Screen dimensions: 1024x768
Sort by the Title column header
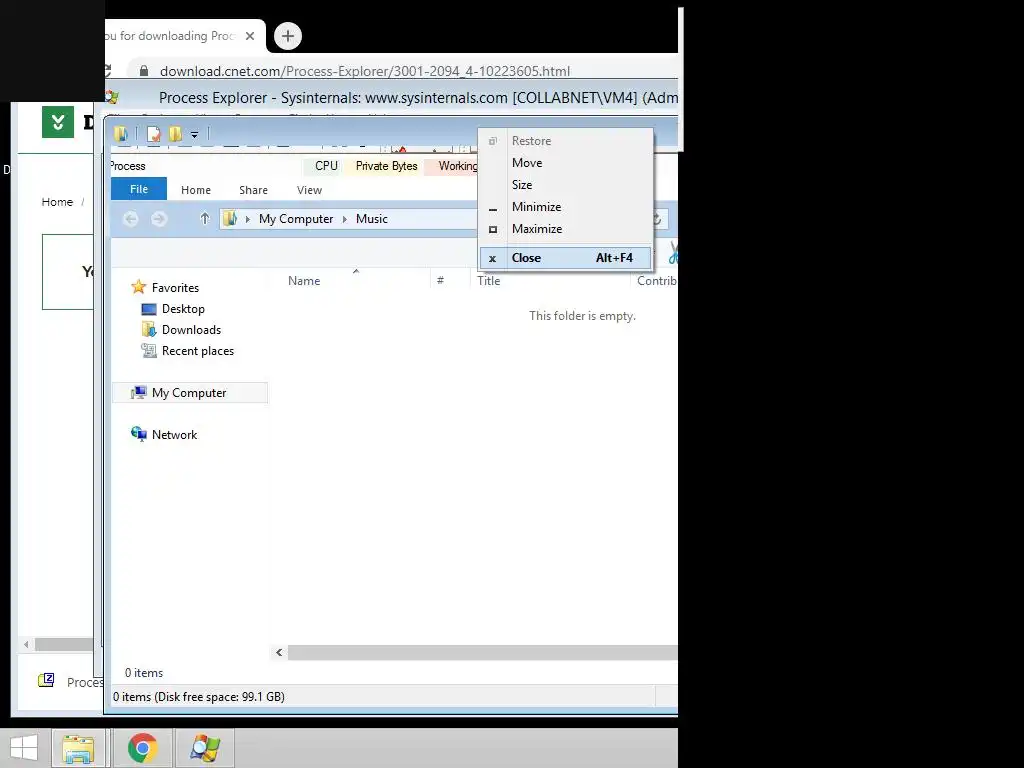click(x=488, y=281)
